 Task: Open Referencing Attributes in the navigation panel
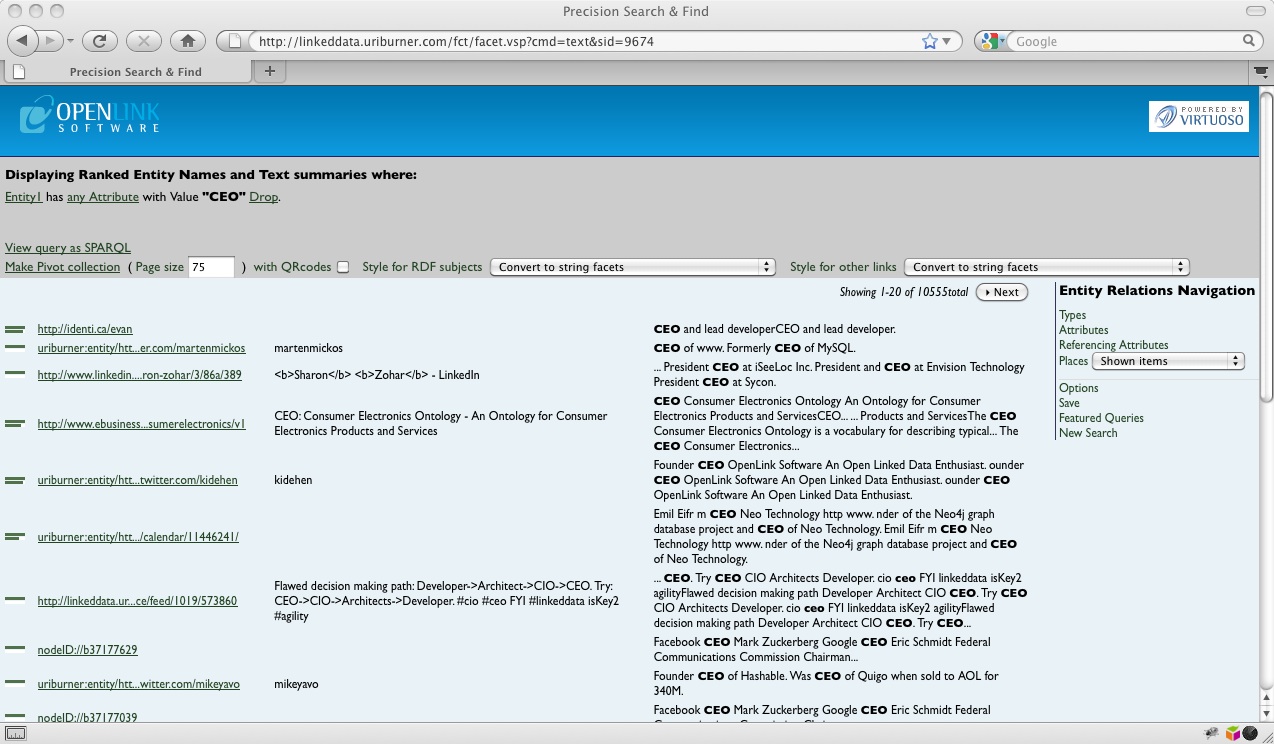tap(1113, 345)
